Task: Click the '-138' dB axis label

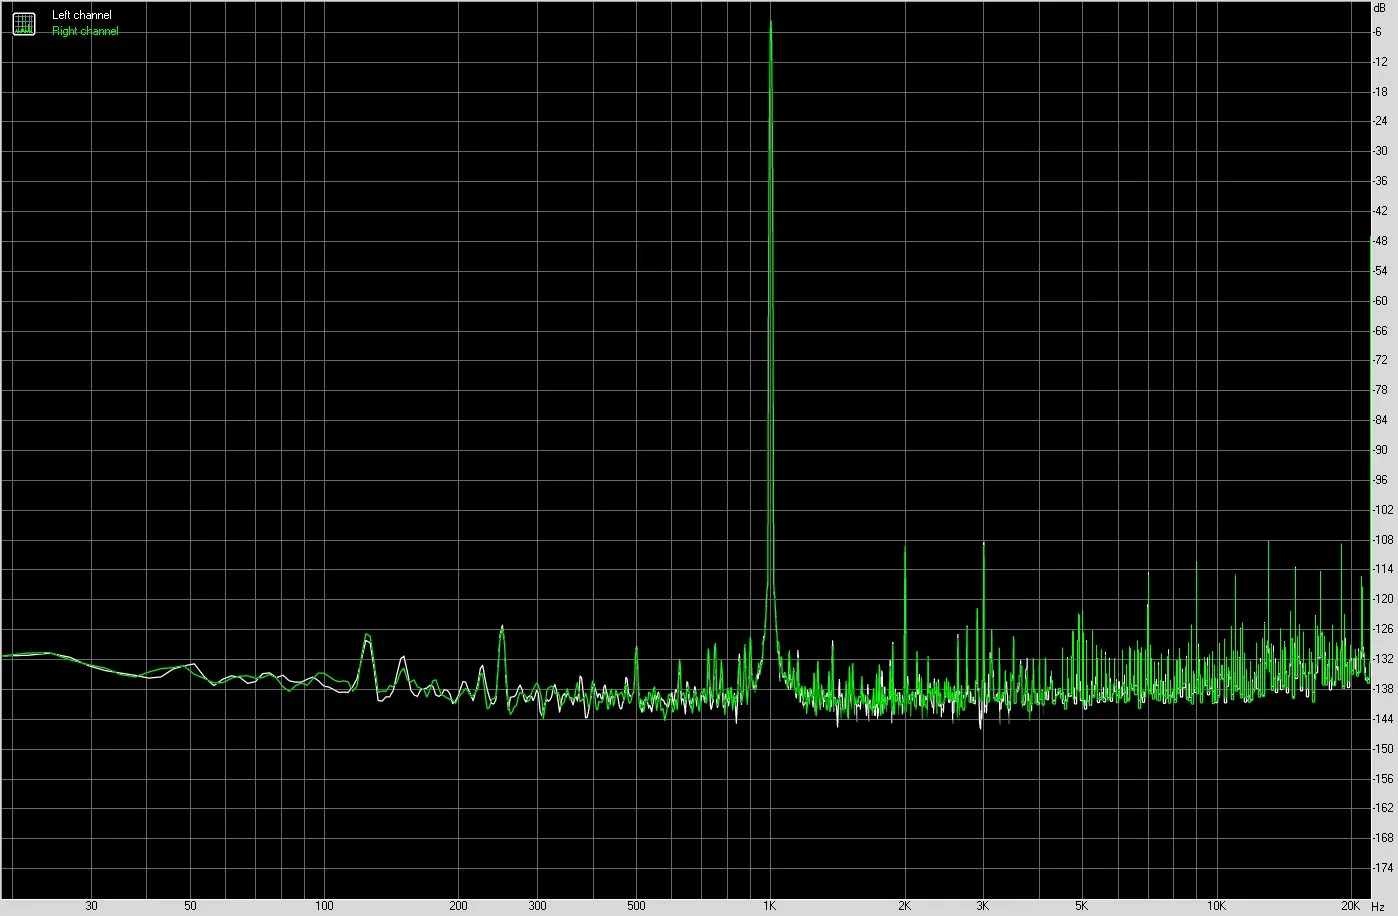Action: point(1384,689)
